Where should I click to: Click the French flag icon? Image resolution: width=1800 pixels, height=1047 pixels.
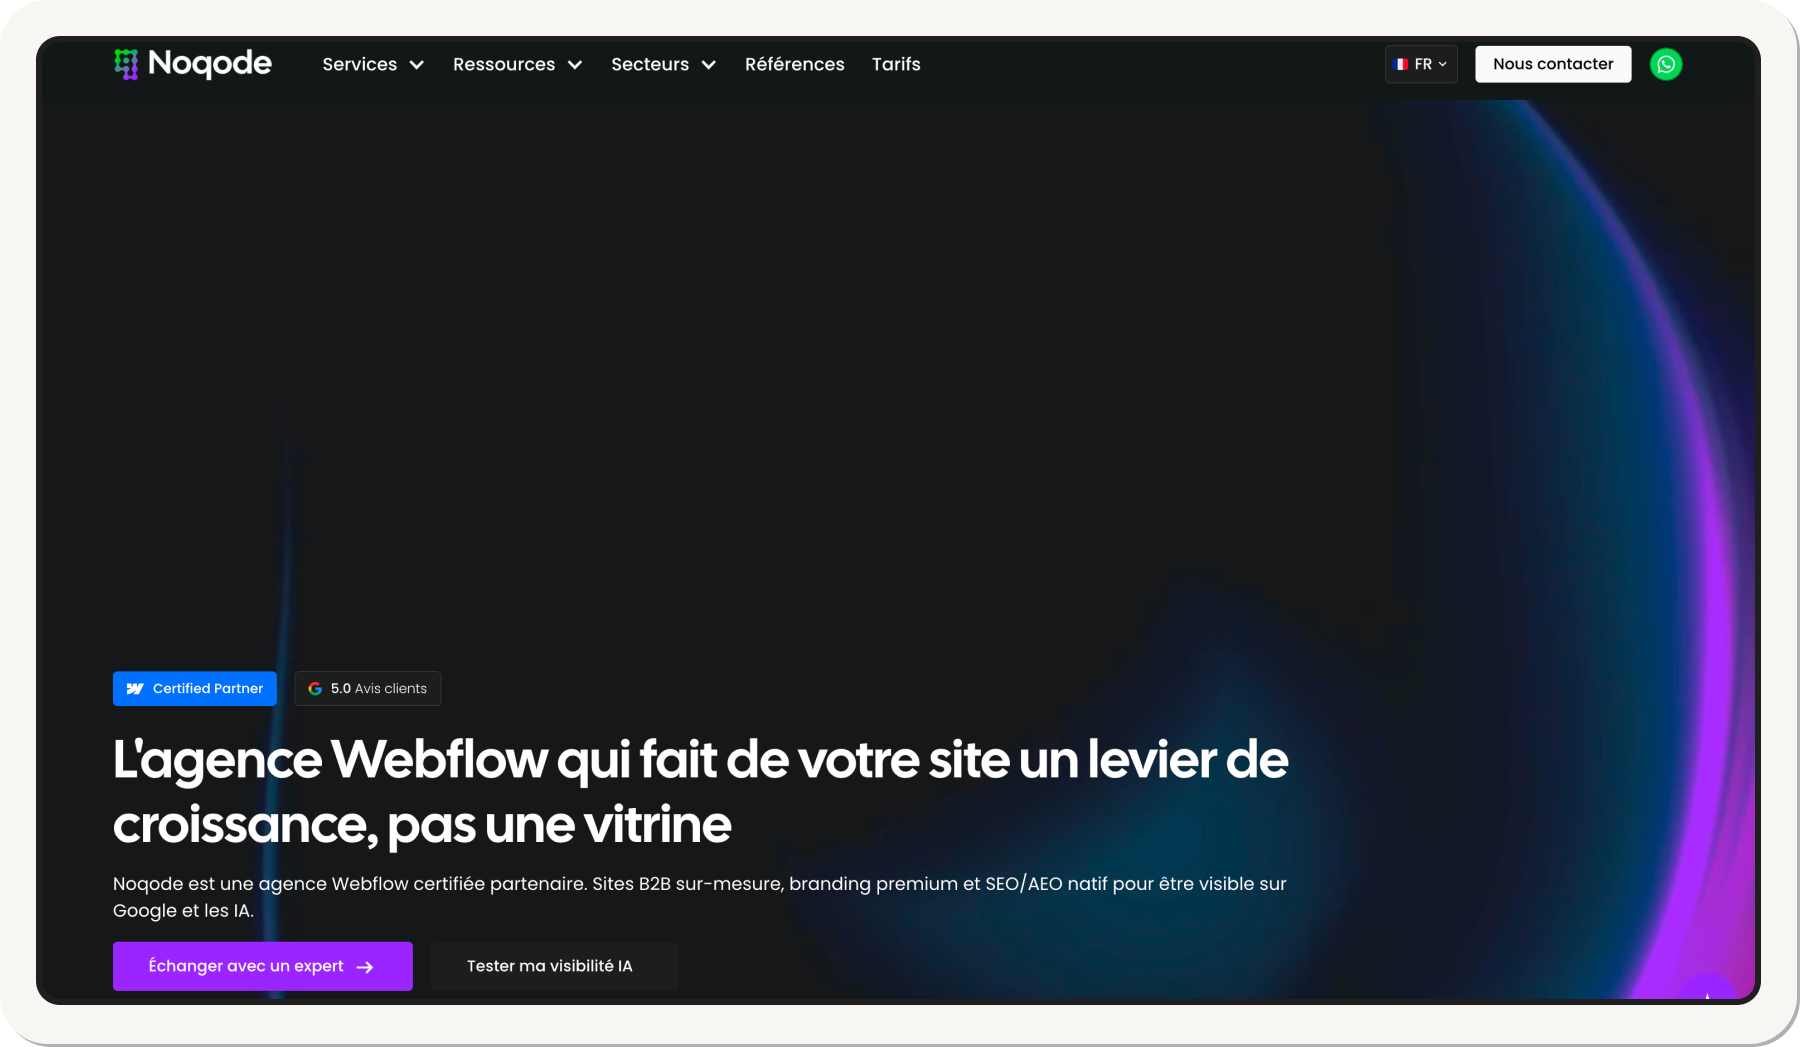(x=1402, y=64)
